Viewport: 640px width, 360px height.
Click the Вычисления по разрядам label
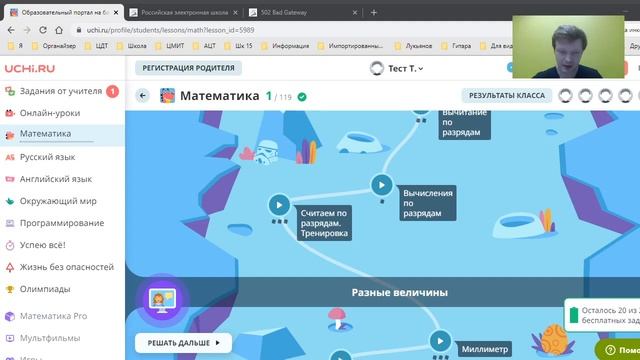(428, 203)
